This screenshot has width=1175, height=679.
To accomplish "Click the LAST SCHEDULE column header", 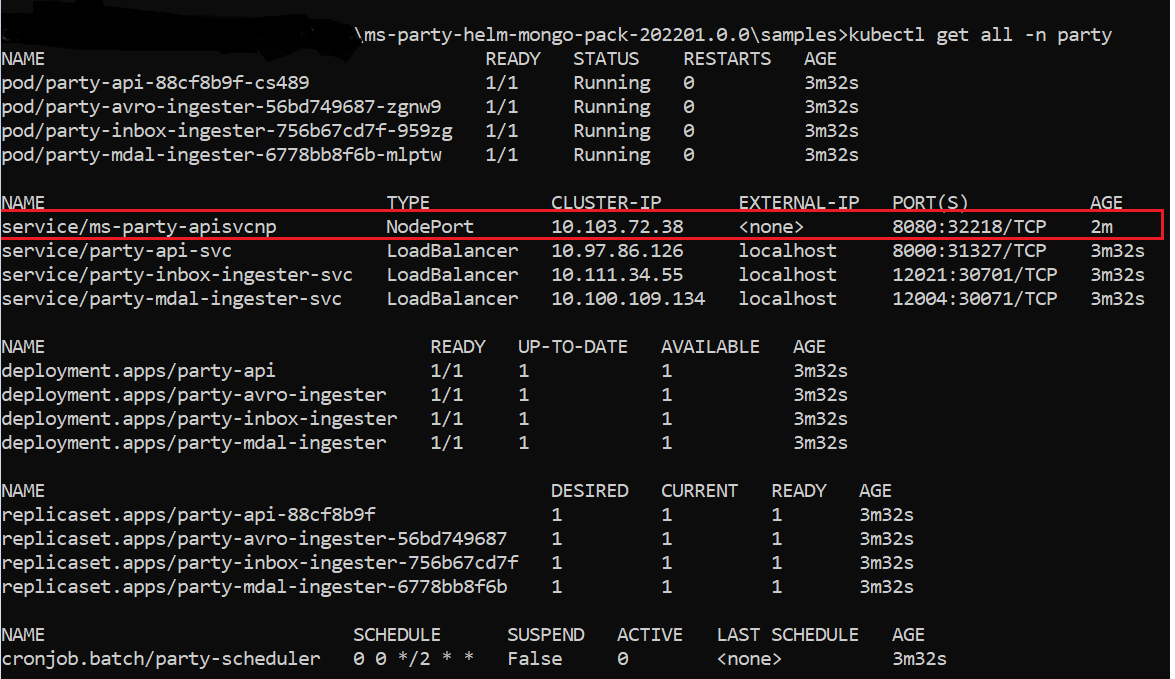I will tap(787, 635).
